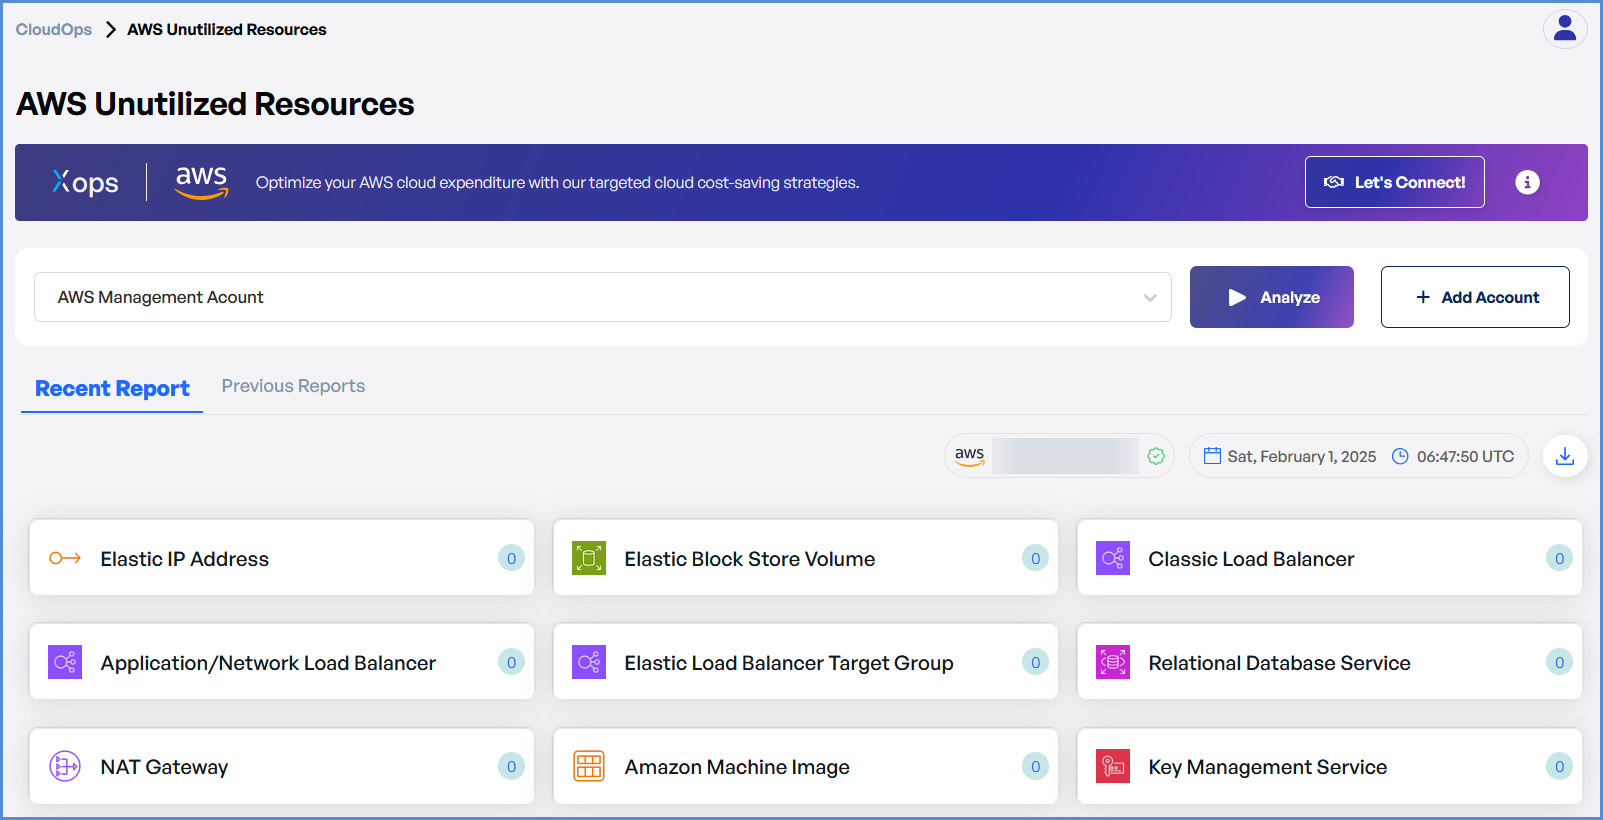Click the info icon in the banner
The image size is (1603, 820).
(x=1527, y=182)
